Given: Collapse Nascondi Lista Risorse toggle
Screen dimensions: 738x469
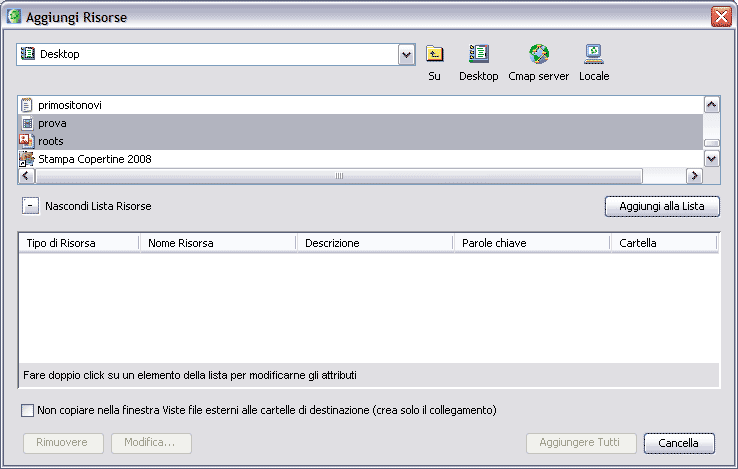Looking at the screenshot, I should click(29, 206).
